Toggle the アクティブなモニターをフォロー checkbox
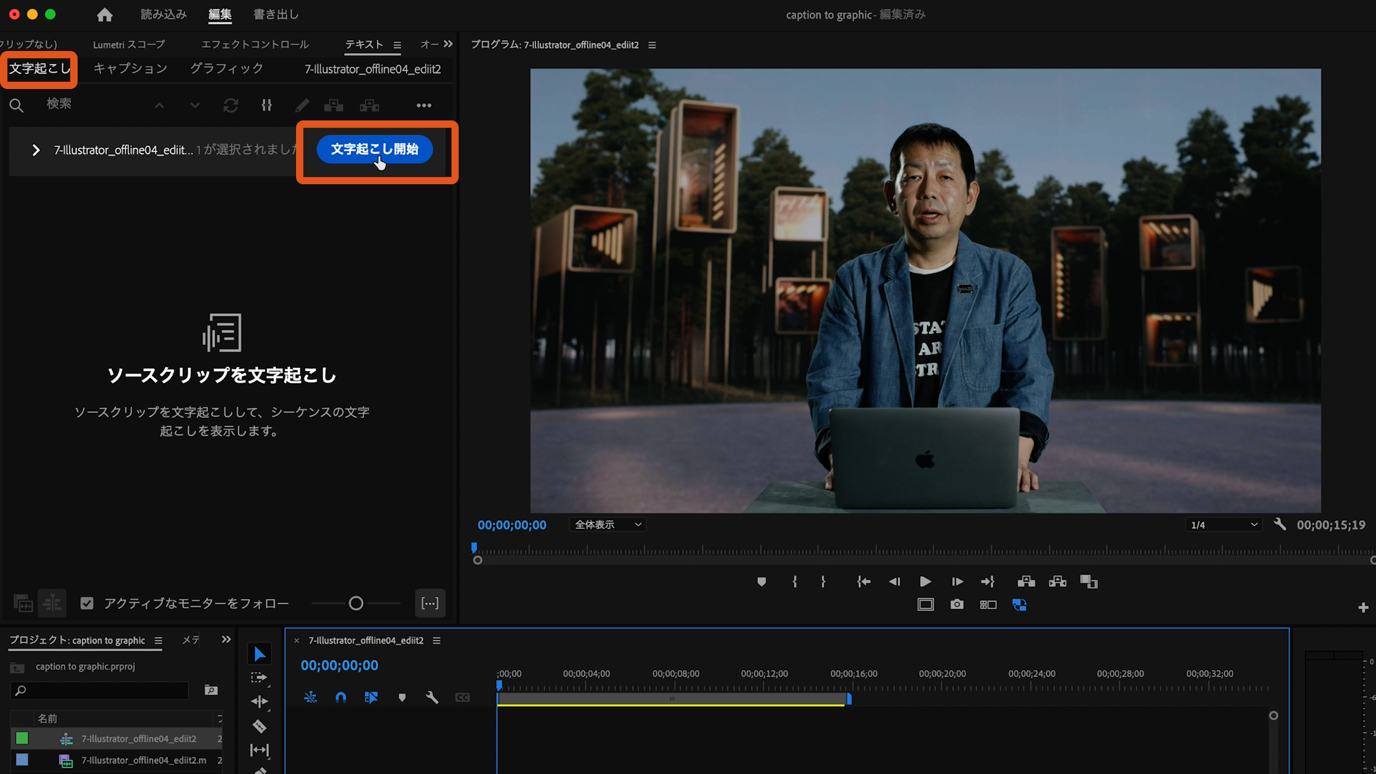This screenshot has height=774, width=1376. (87, 603)
